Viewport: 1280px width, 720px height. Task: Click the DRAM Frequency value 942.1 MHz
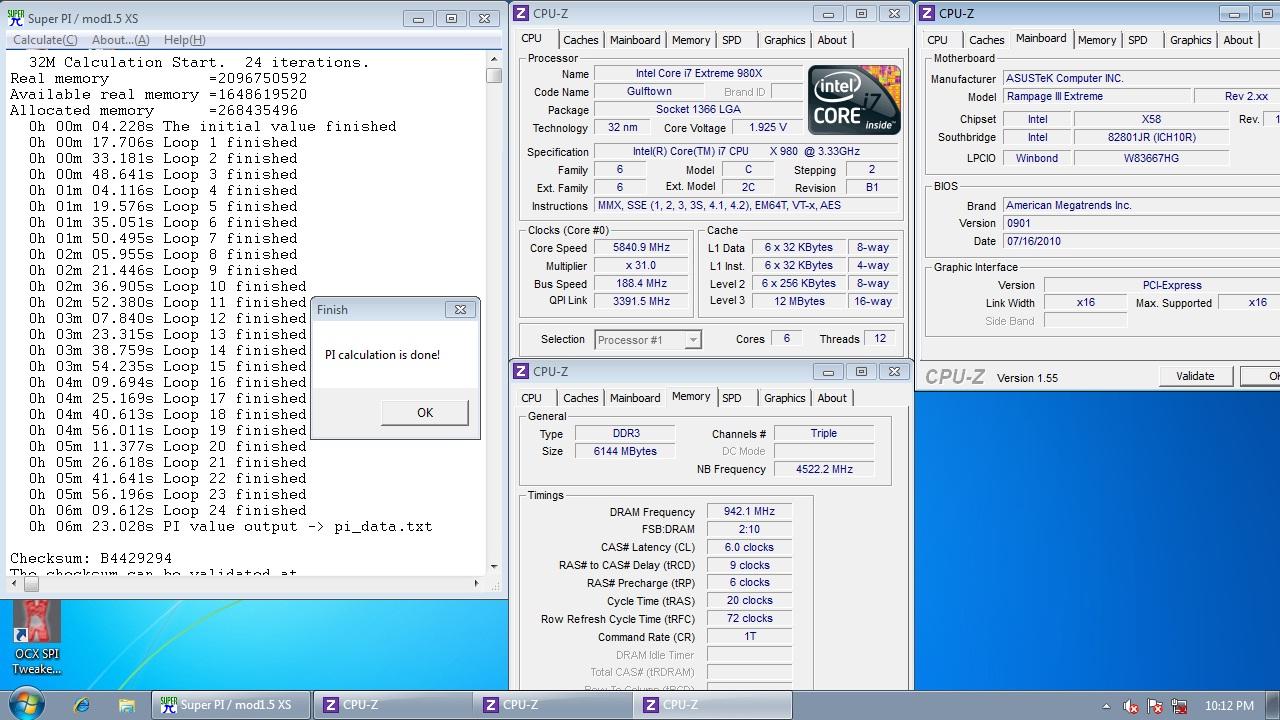[749, 512]
